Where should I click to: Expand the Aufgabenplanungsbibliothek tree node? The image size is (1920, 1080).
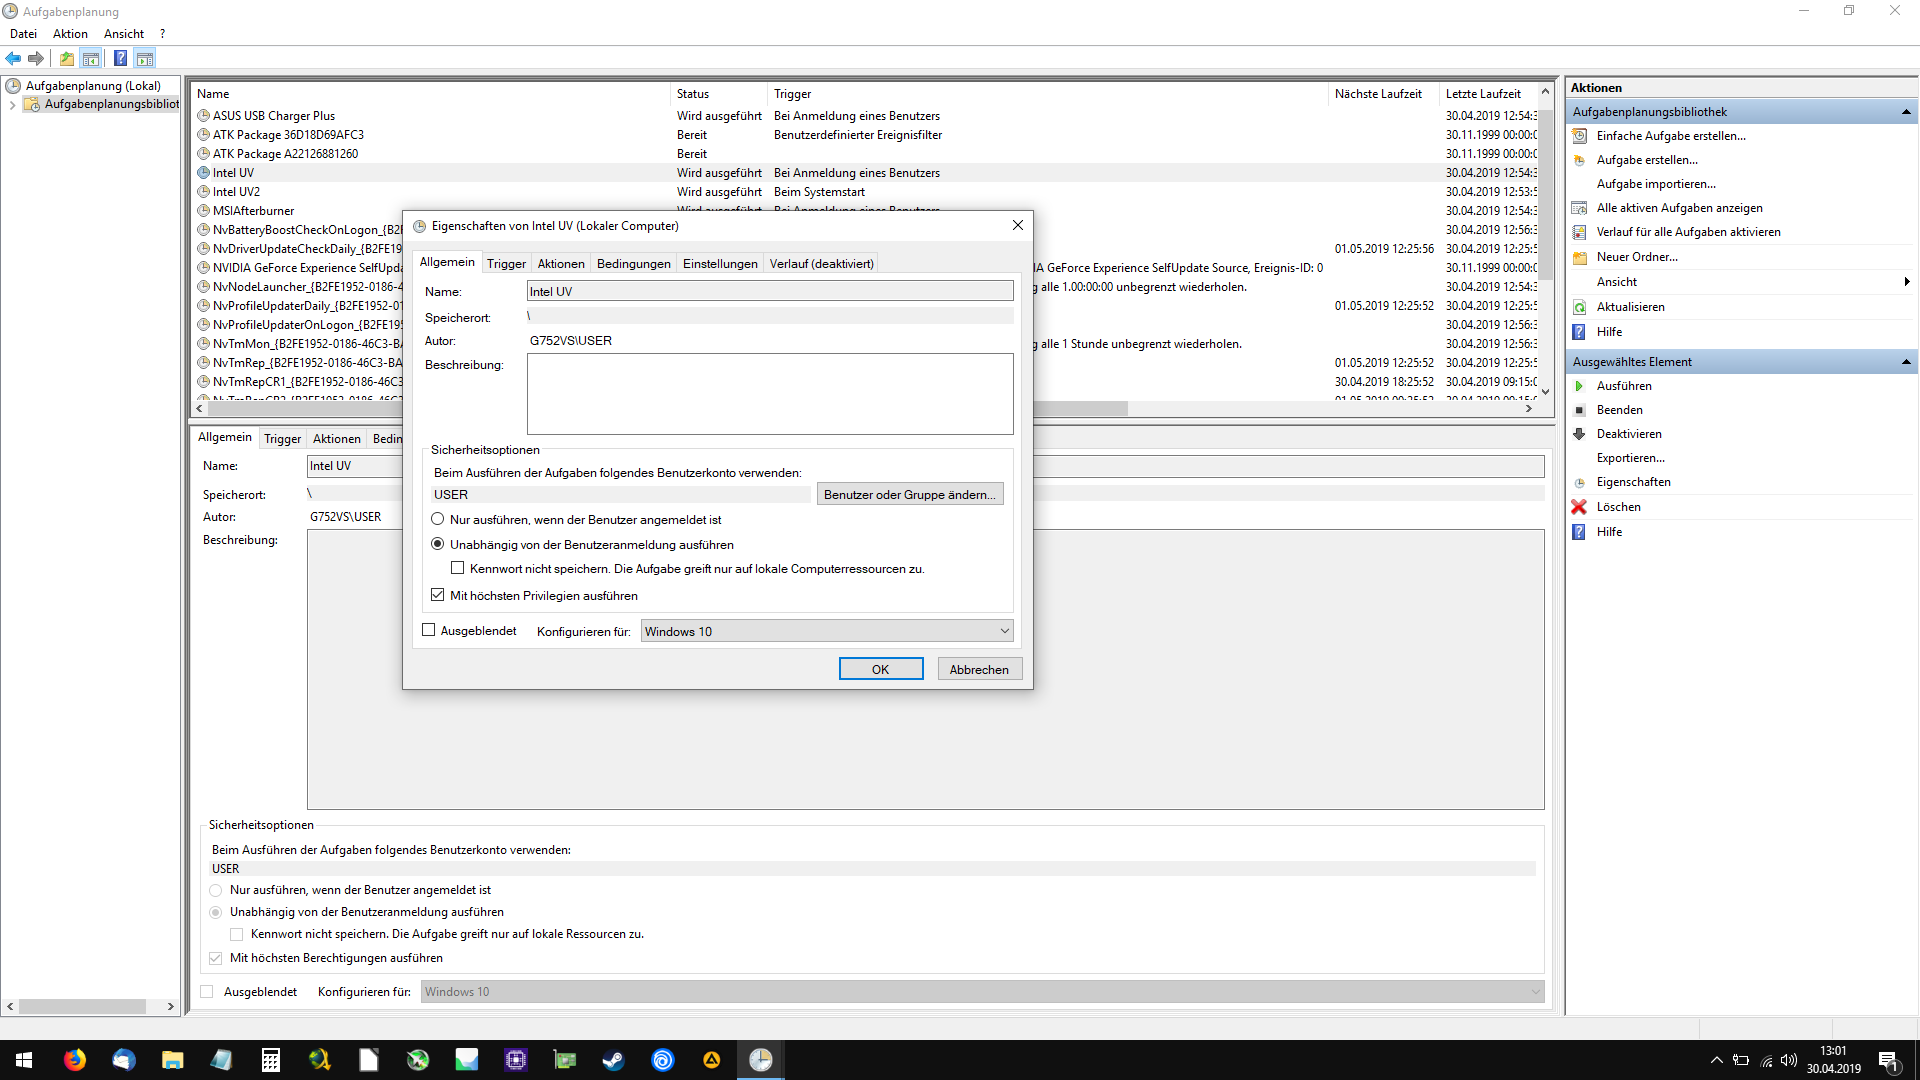click(12, 104)
